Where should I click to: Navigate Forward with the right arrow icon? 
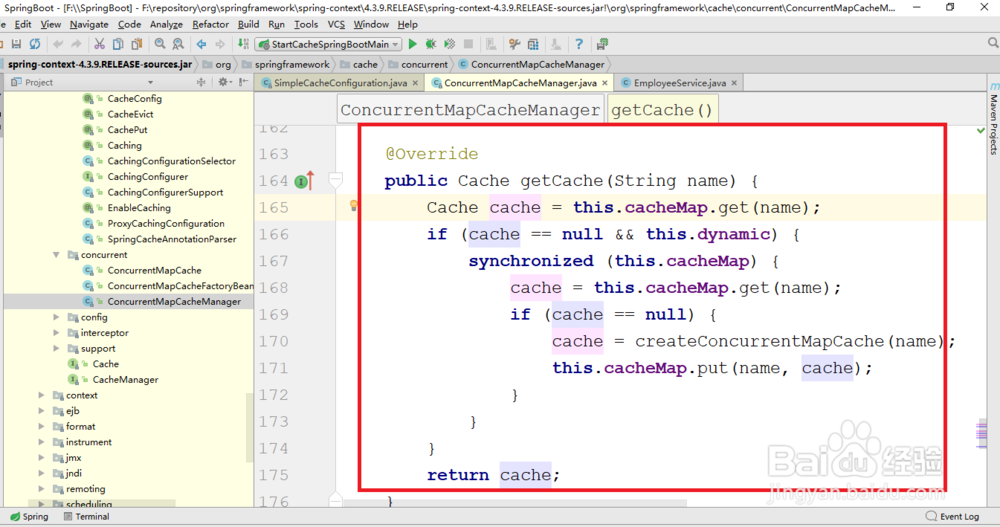pos(220,44)
